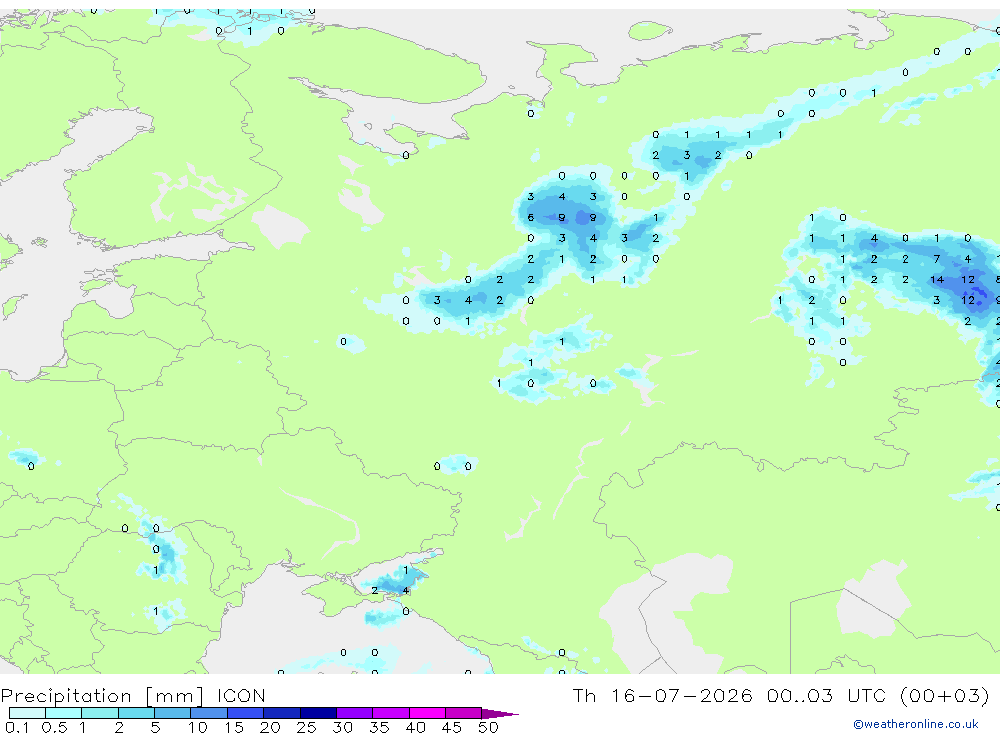Image resolution: width=1000 pixels, height=733 pixels.
Task: Click the above-50 arrow tip of legend
Action: point(499,714)
